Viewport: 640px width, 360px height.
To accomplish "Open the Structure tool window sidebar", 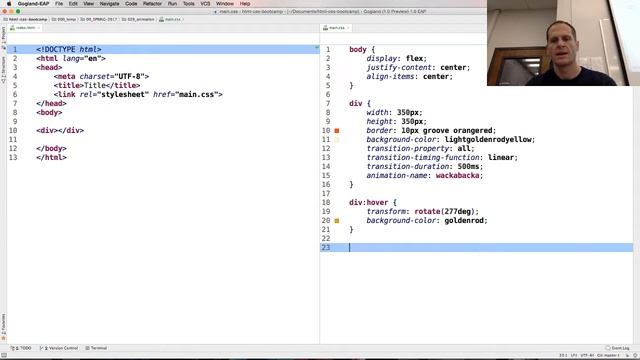I will (x=3, y=70).
